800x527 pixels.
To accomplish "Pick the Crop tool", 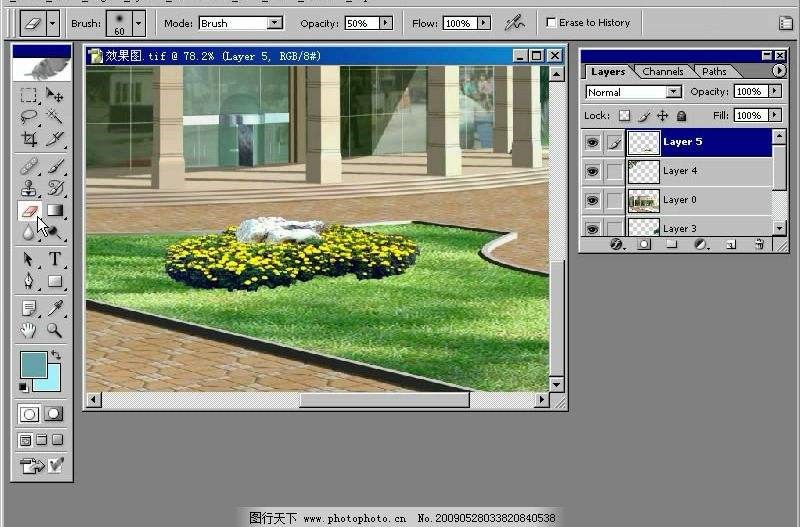I will tap(28, 139).
